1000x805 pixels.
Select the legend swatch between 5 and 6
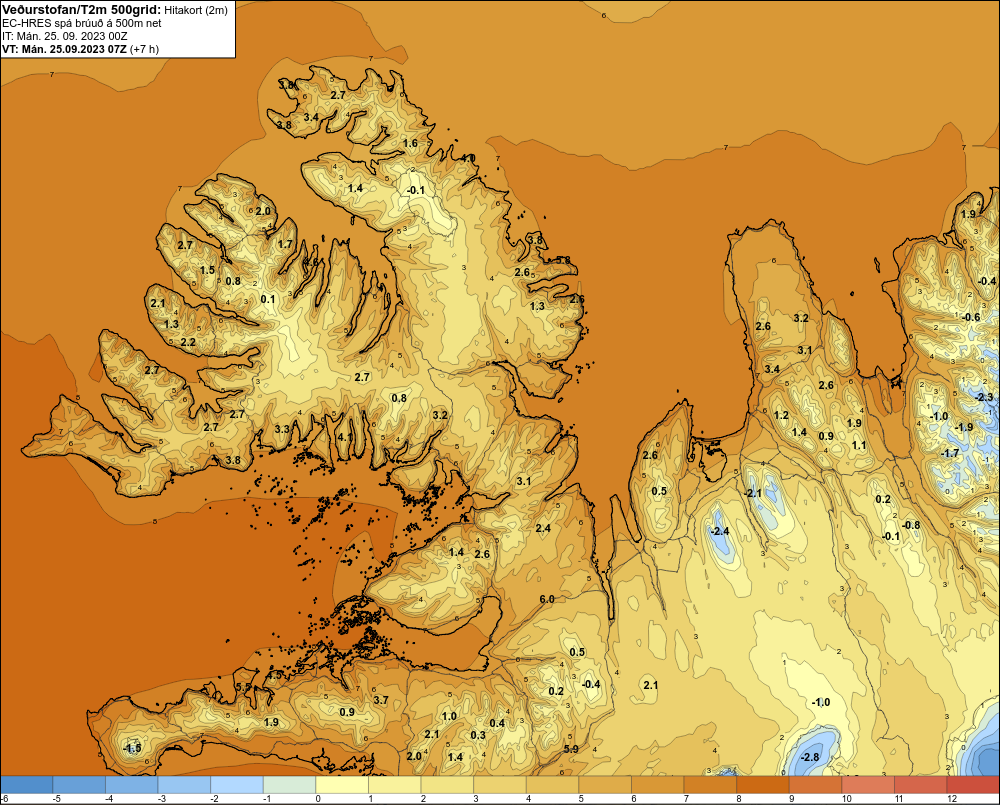click(x=605, y=785)
